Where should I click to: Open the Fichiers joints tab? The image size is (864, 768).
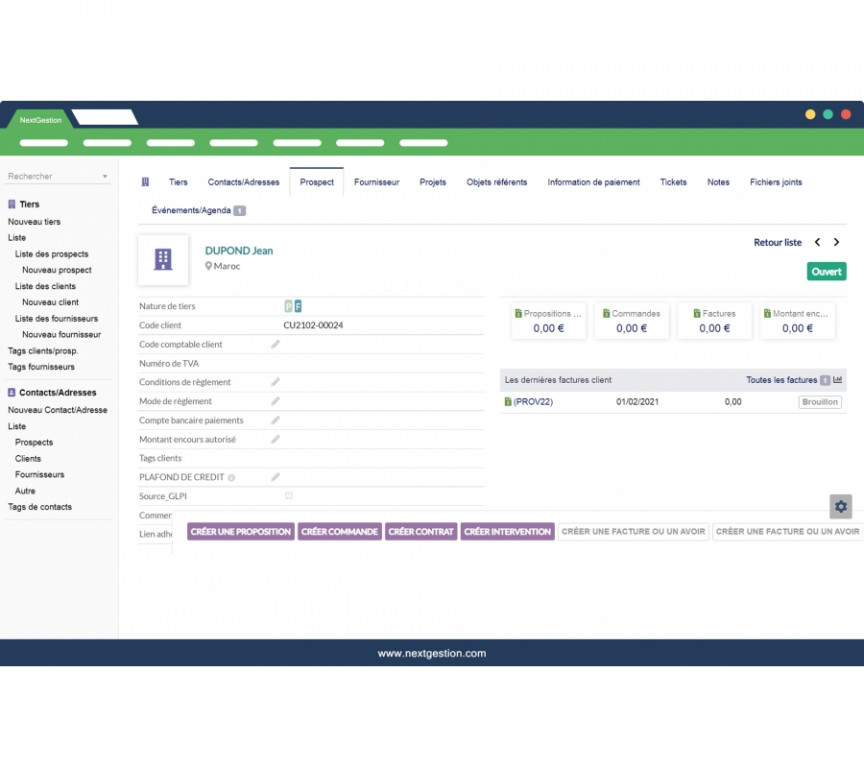(x=776, y=182)
